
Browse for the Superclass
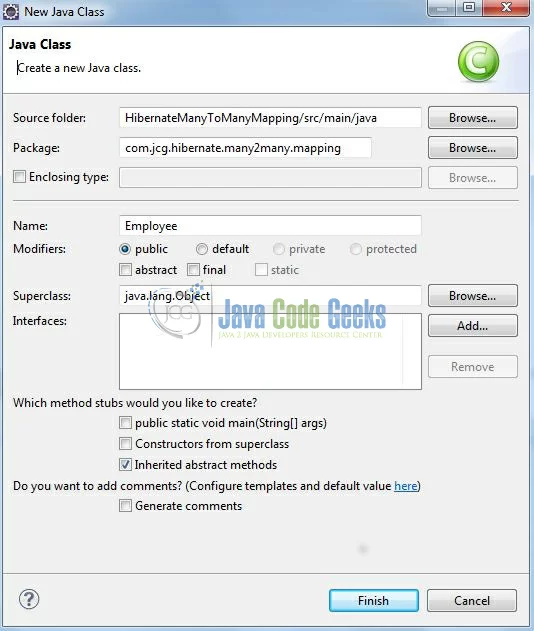[473, 296]
